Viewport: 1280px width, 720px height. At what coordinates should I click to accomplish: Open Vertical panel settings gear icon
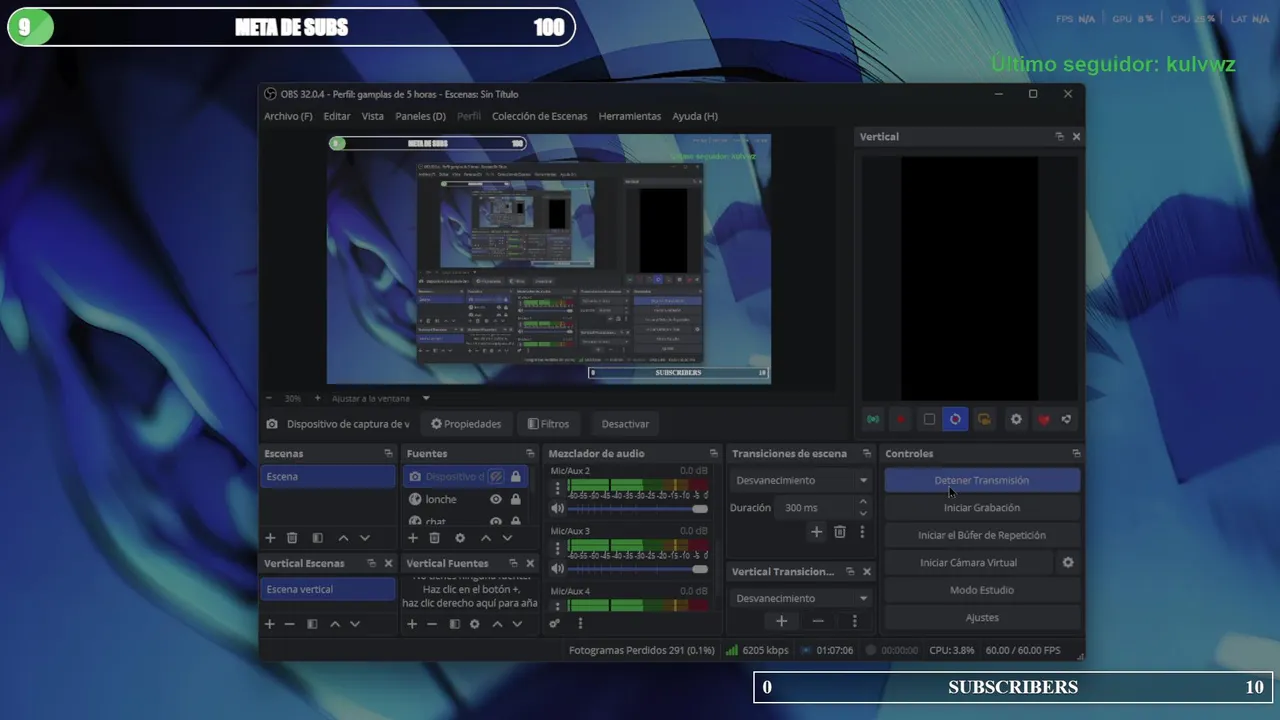click(1016, 419)
